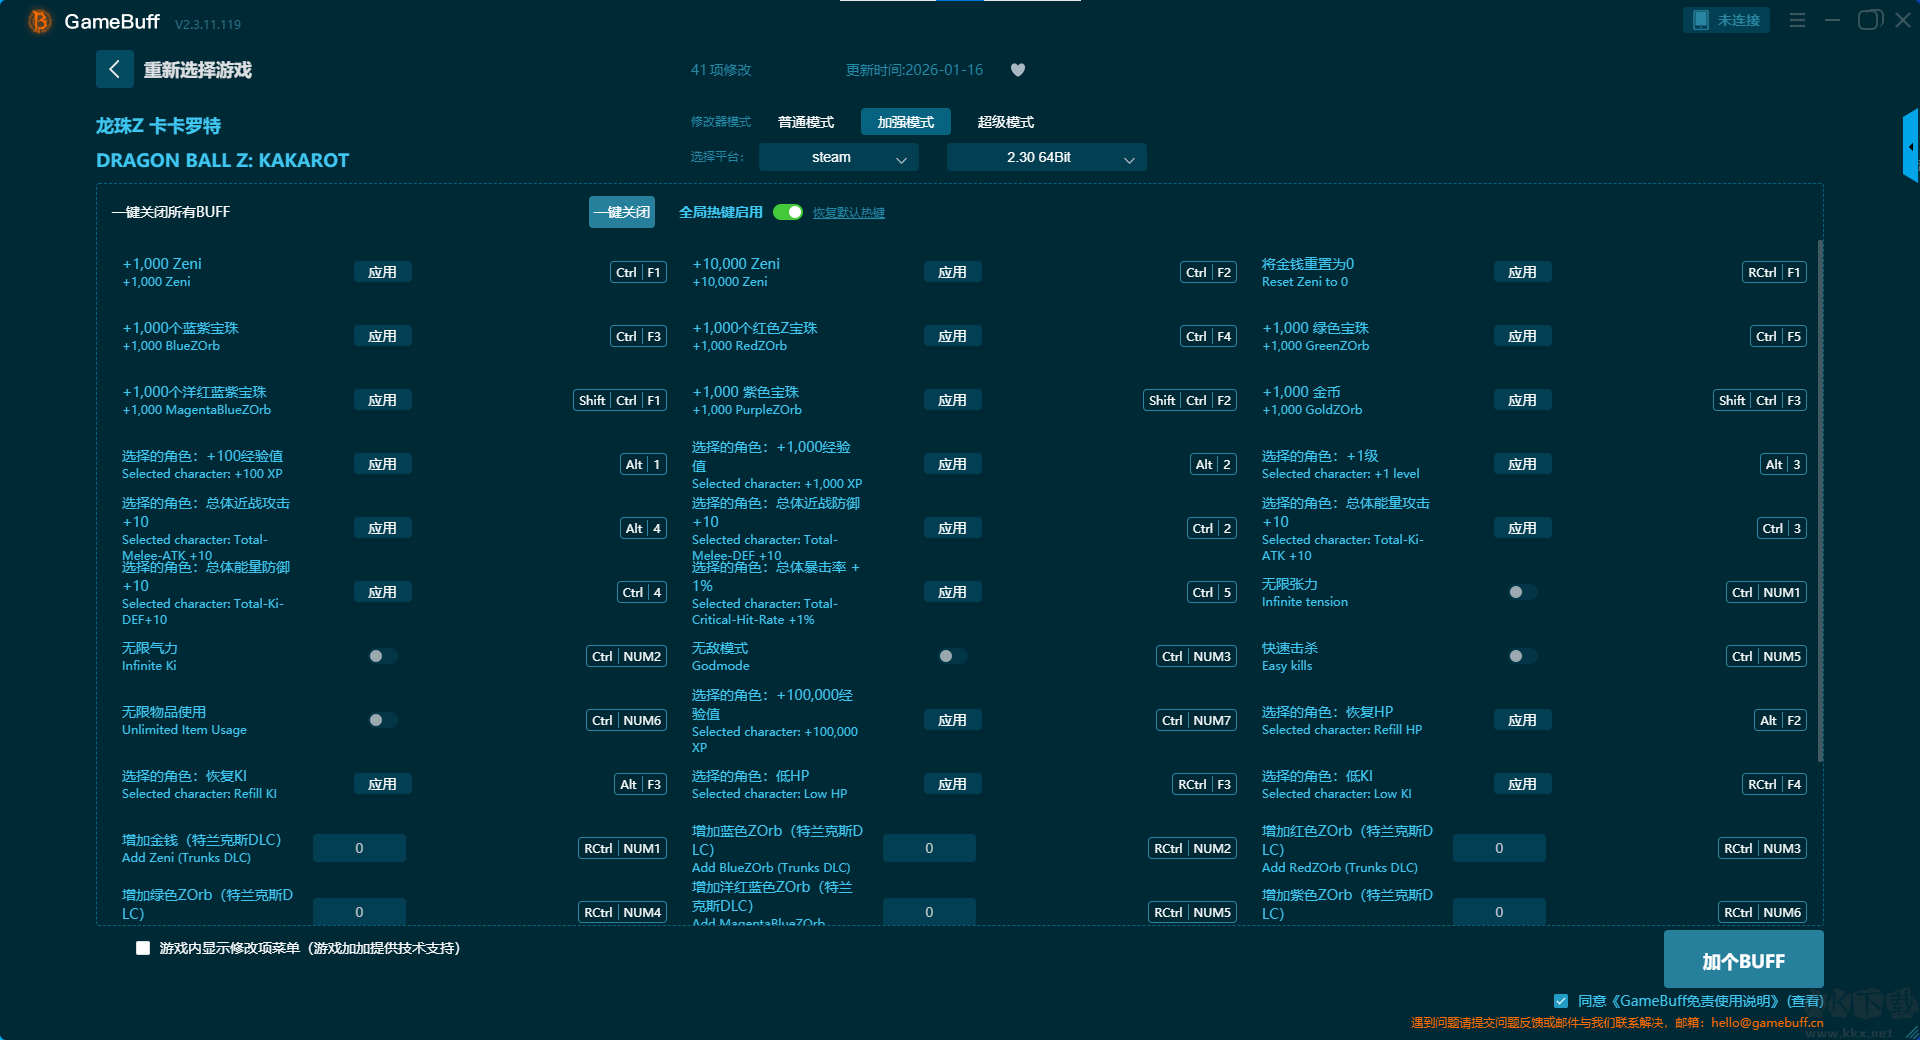Expand the blue side panel tab
The image size is (1920, 1040).
(1911, 146)
